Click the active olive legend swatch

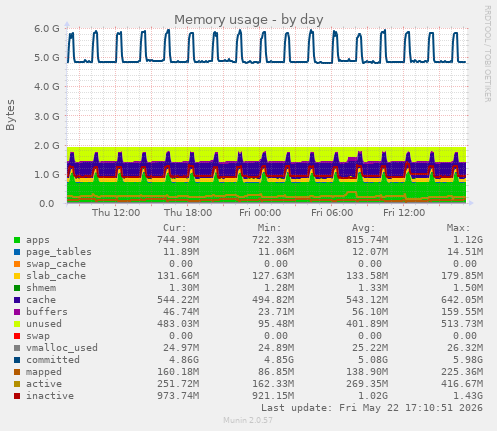(x=17, y=384)
